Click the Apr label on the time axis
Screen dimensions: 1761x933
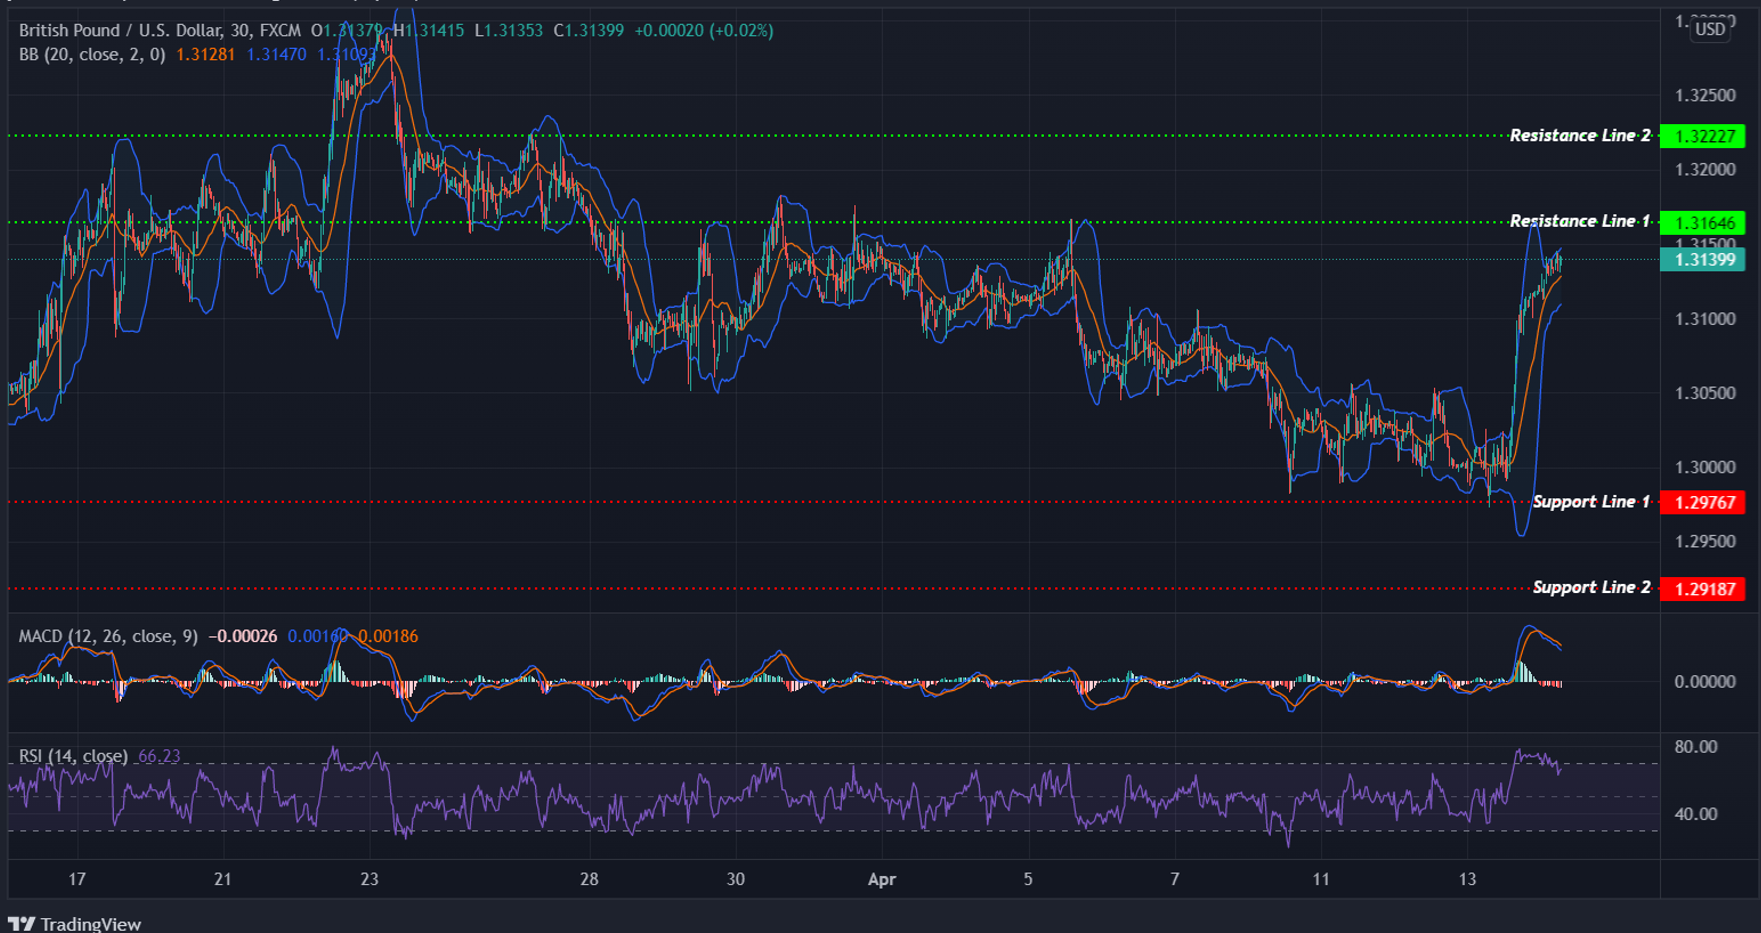click(884, 880)
